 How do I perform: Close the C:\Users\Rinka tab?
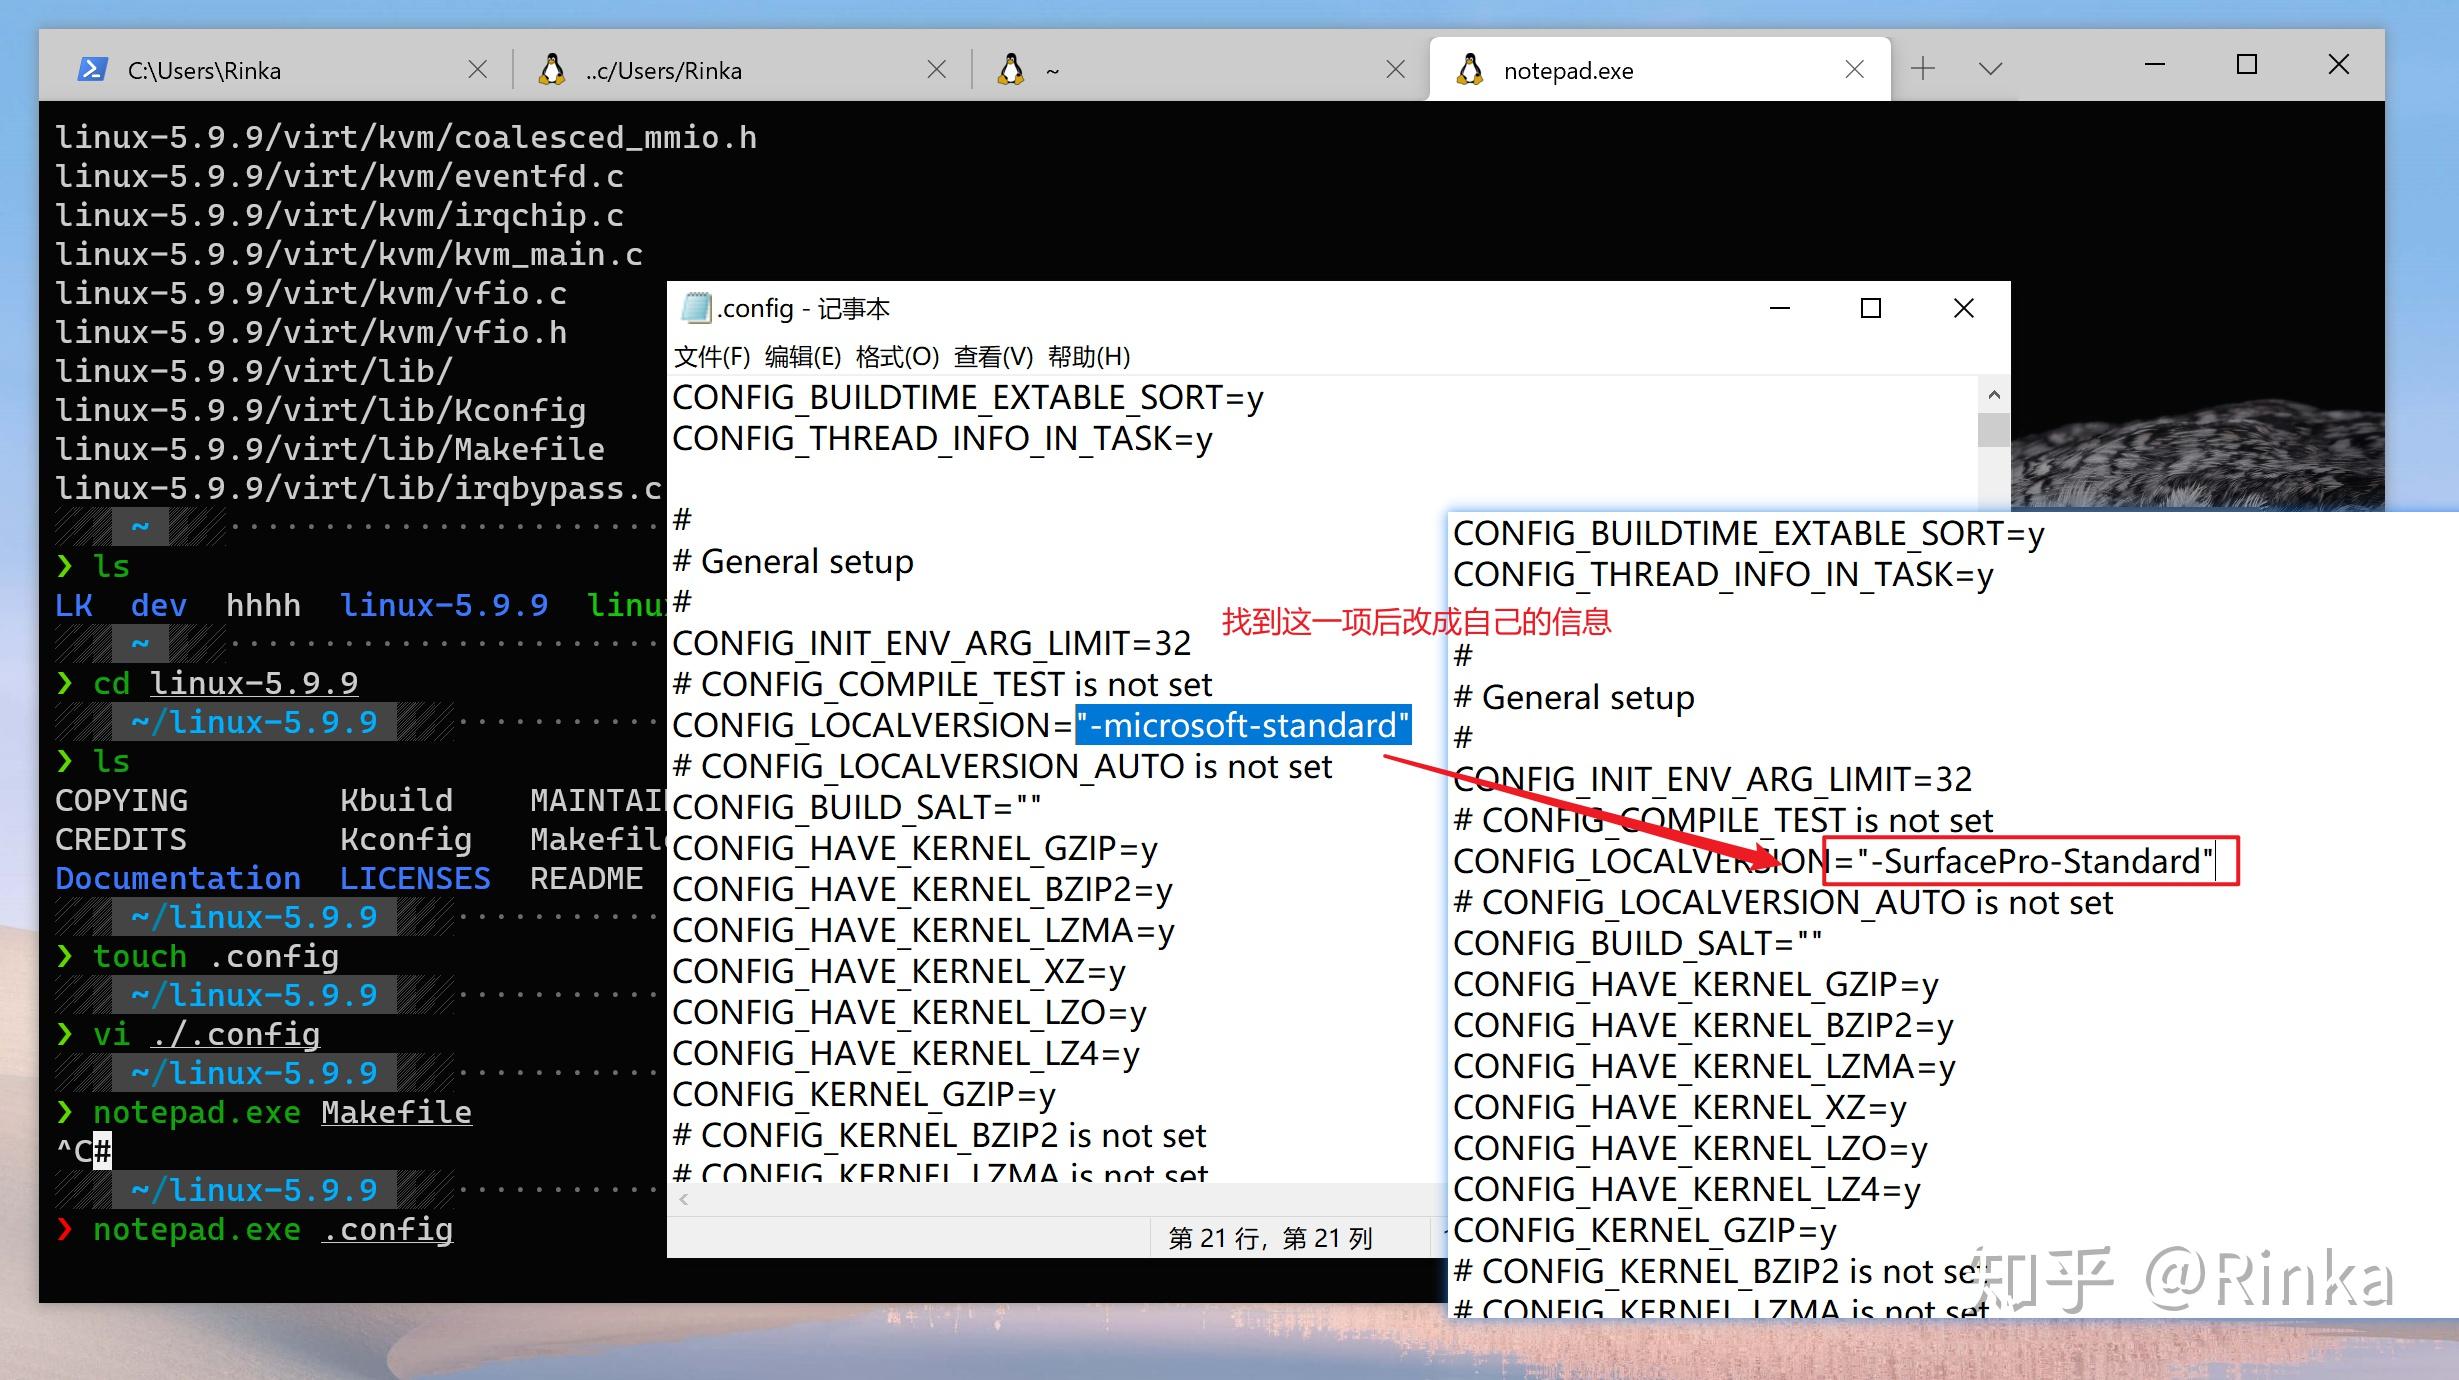tap(478, 69)
